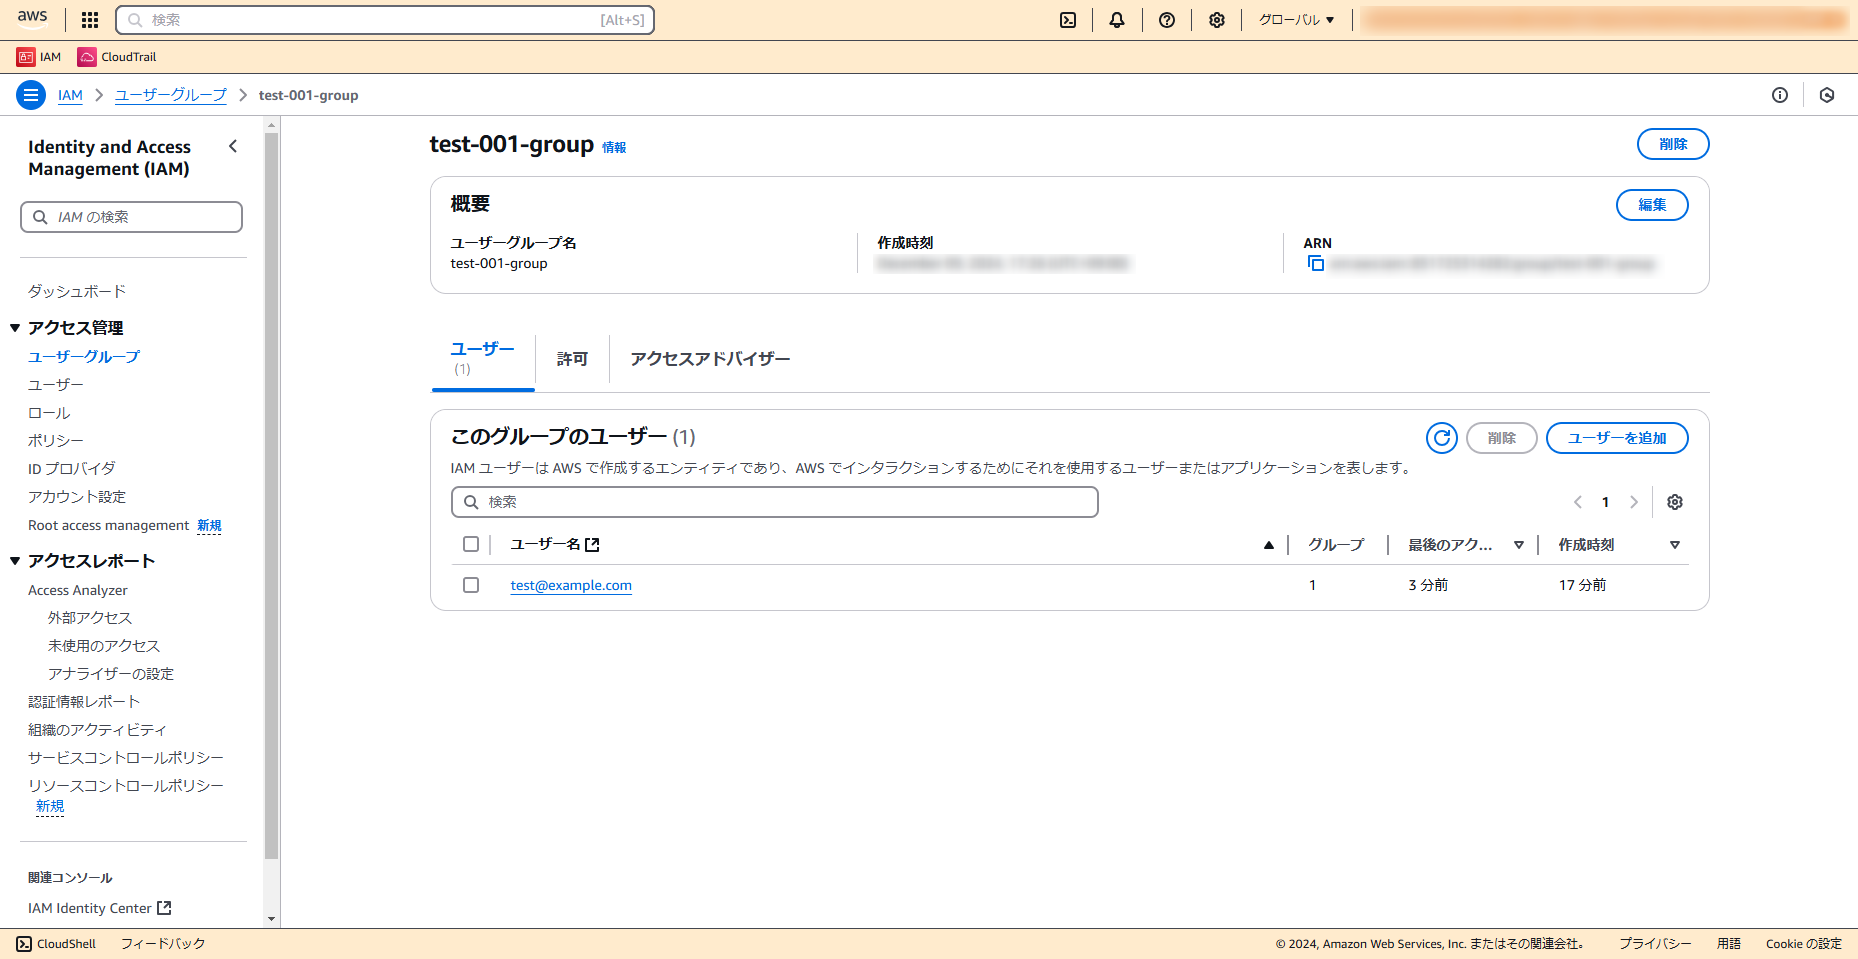The image size is (1858, 959).
Task: Open アカウント設定 in the sidebar
Action: [77, 497]
